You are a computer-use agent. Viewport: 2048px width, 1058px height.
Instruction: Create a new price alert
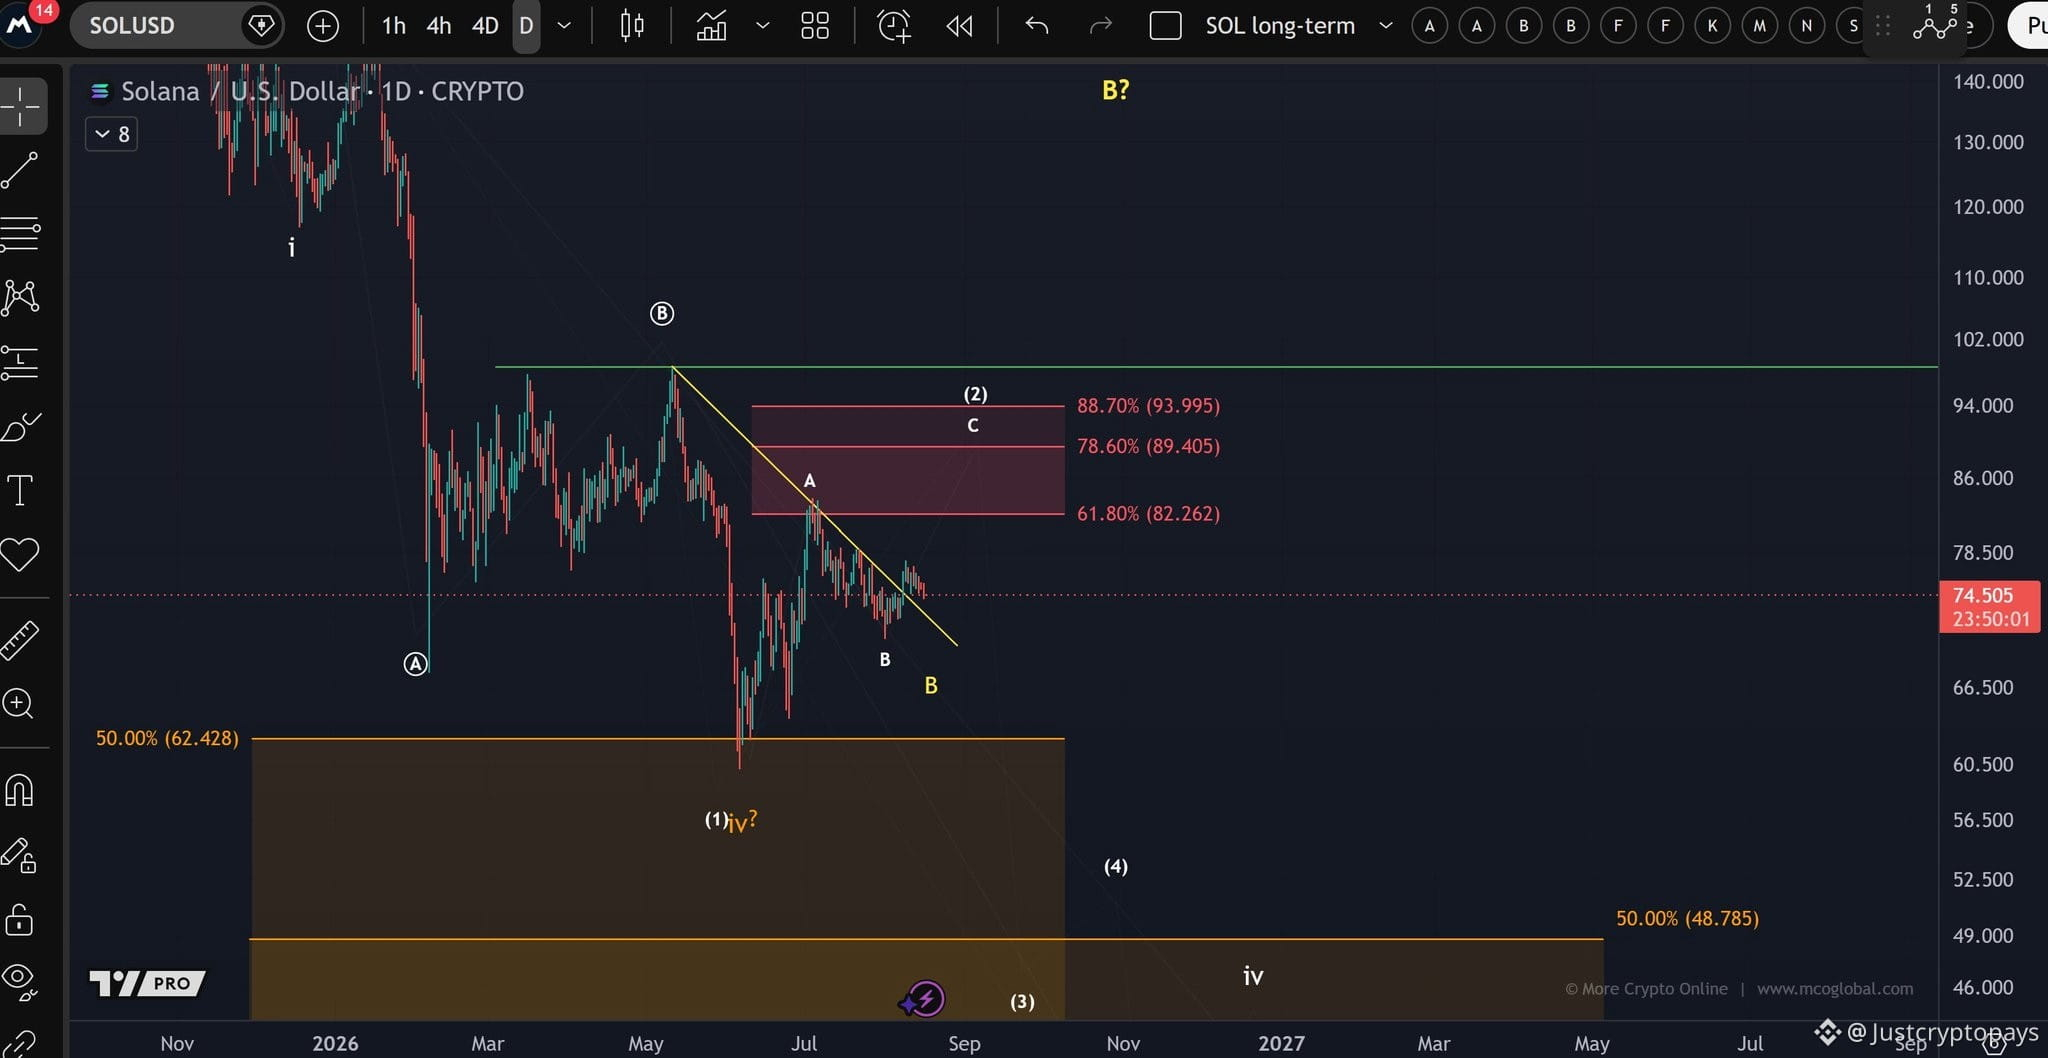pyautogui.click(x=893, y=26)
